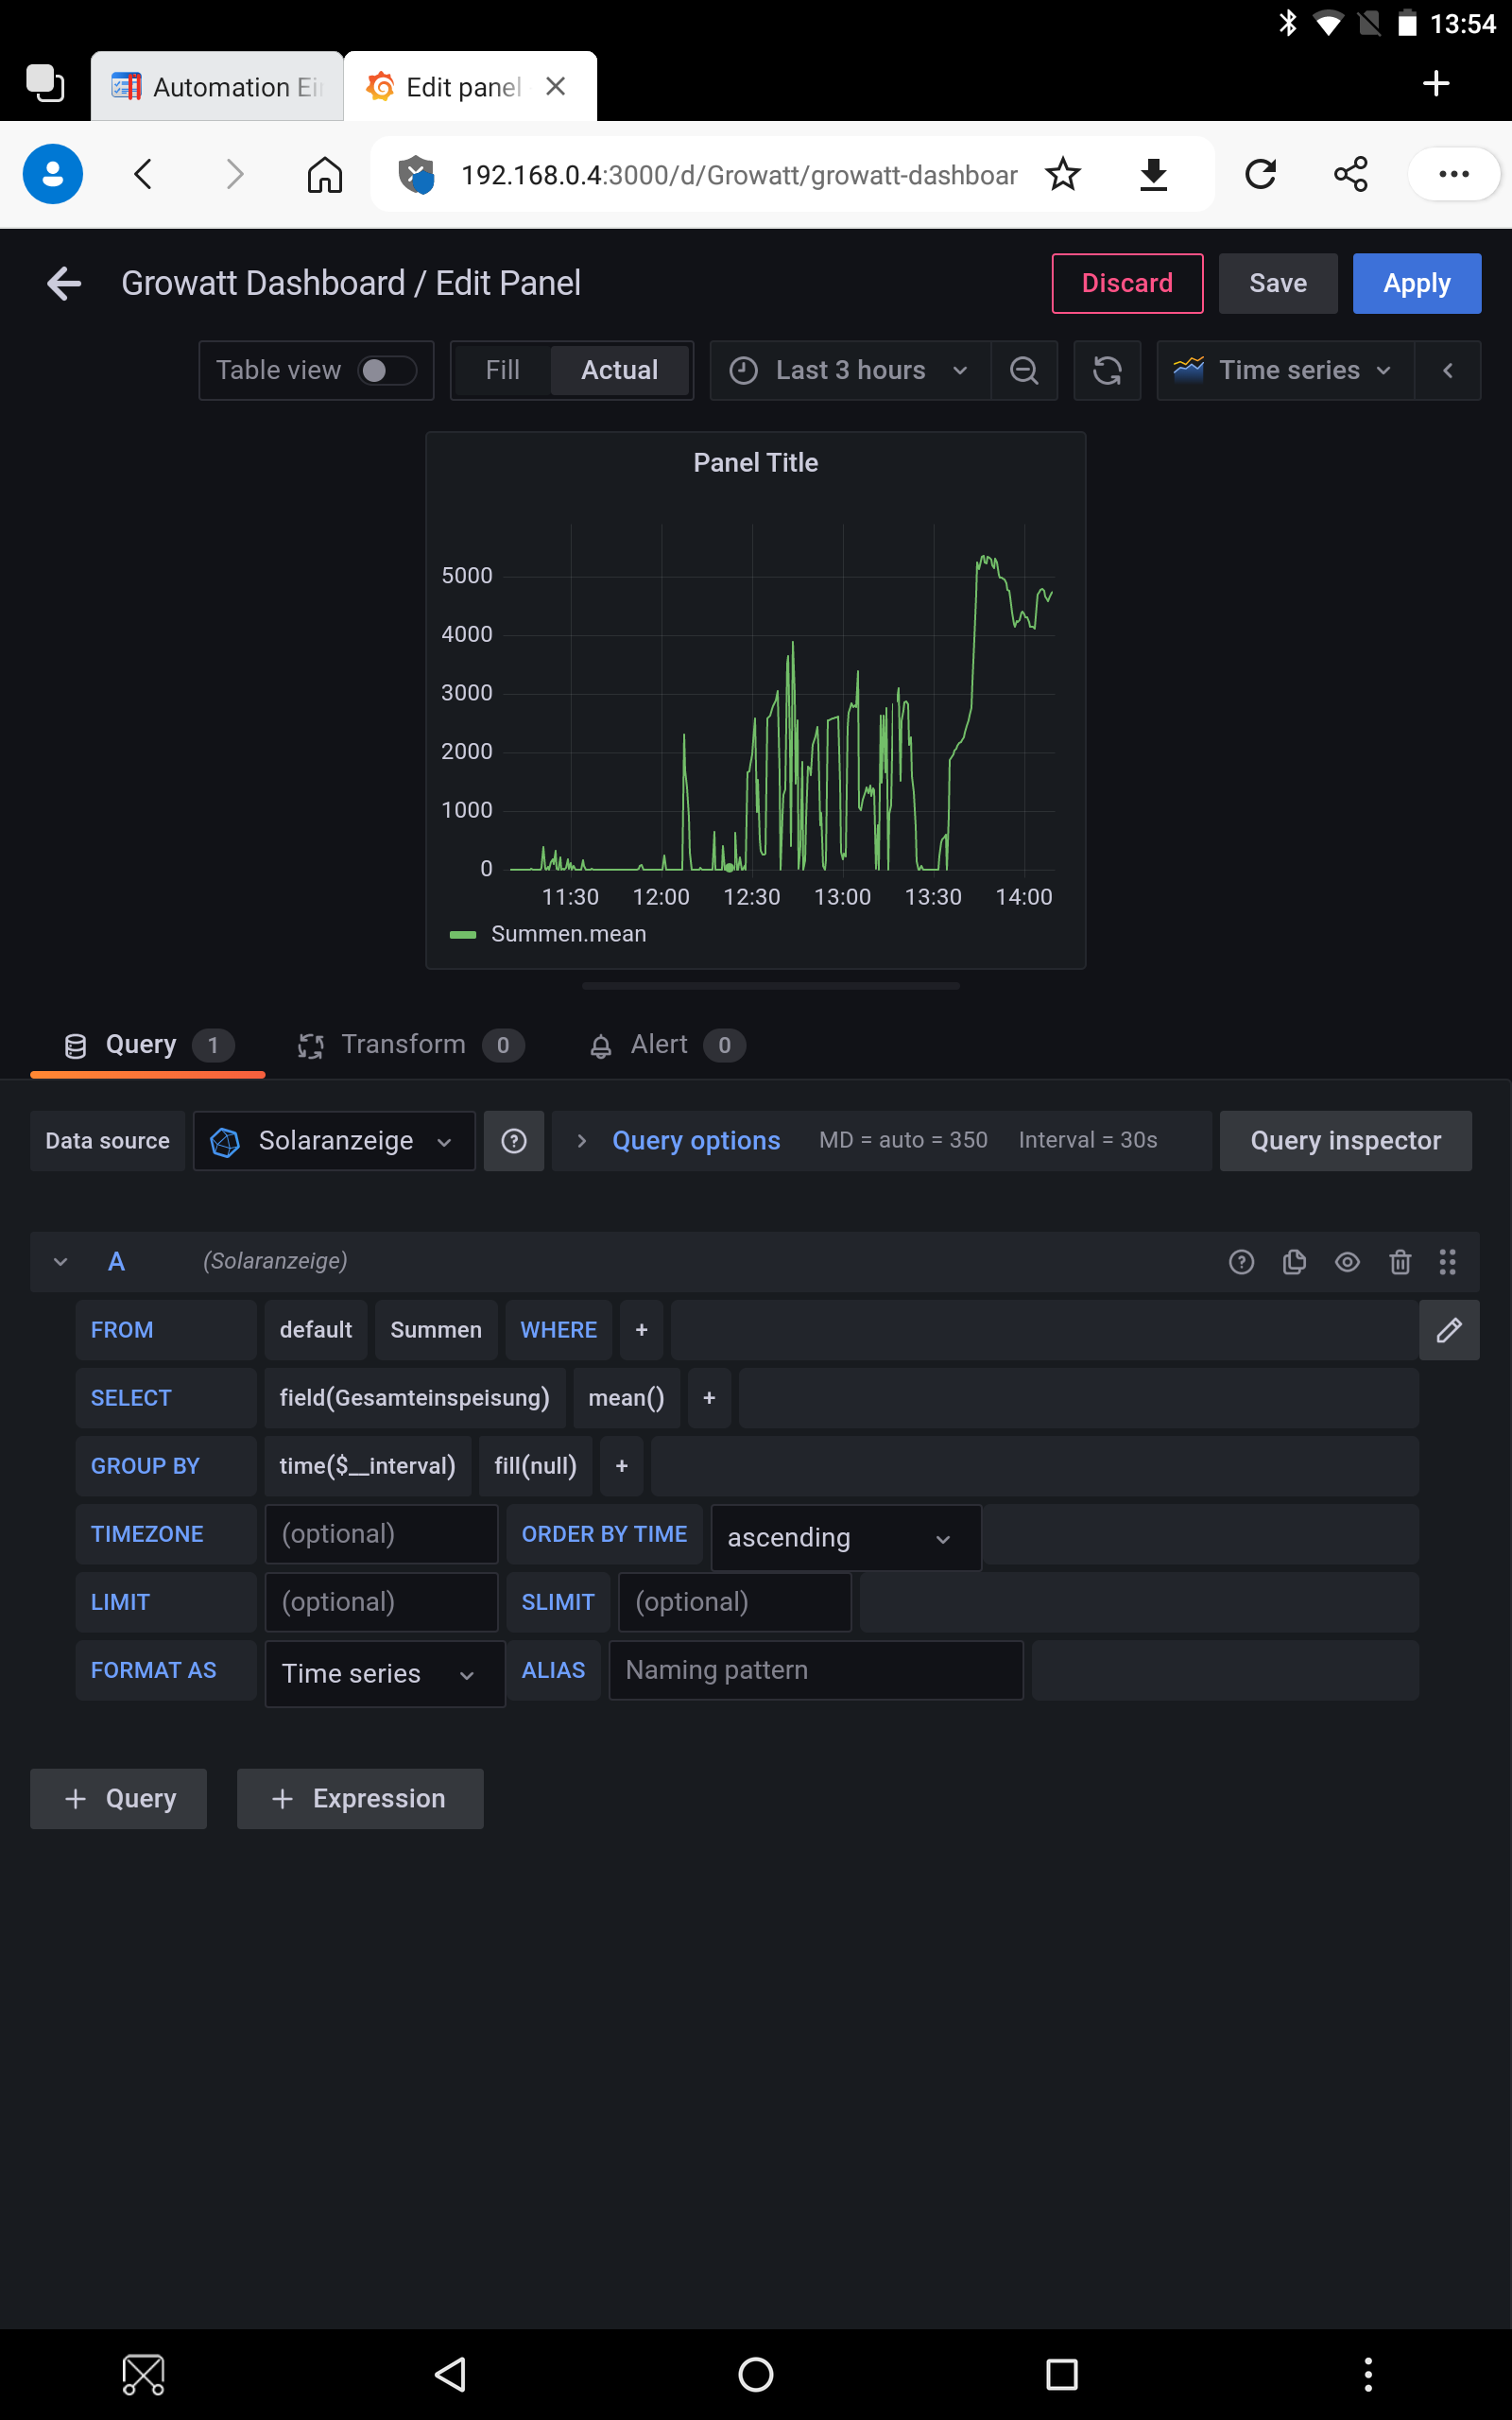1512x2420 pixels.
Task: Click the green Summen.mean legend color swatch
Action: point(463,935)
